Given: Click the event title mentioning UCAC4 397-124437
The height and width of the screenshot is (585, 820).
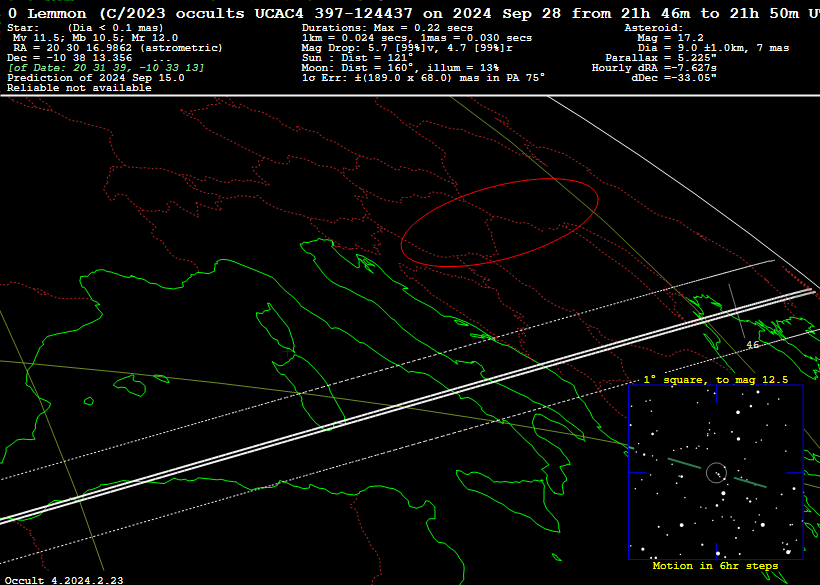Looking at the screenshot, I should point(413,13).
